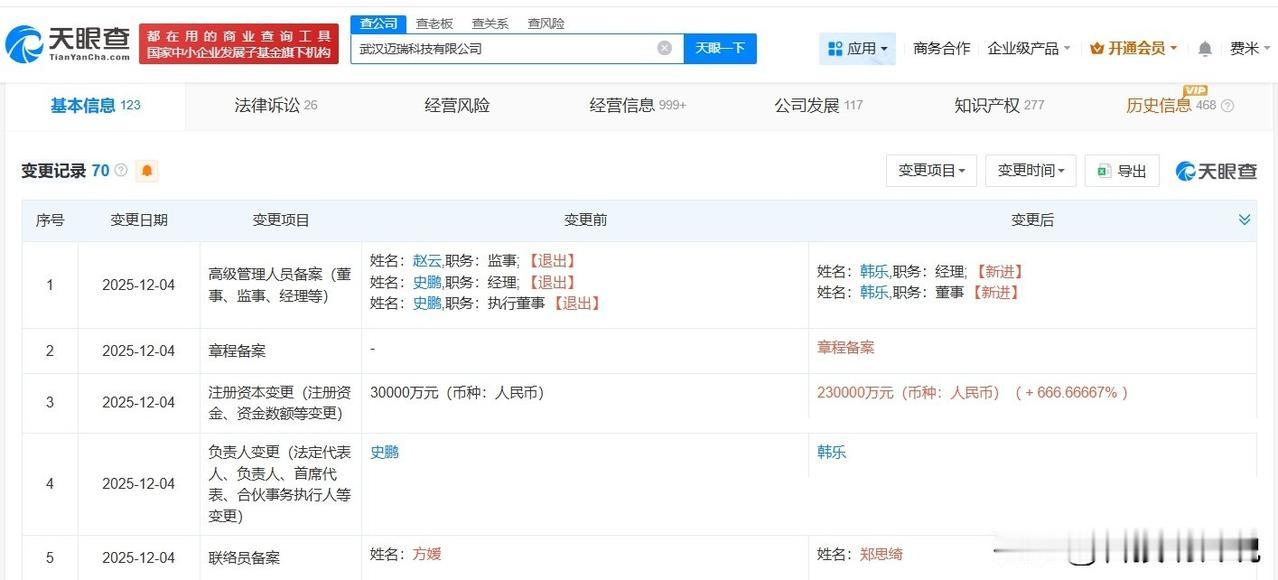Open the 应用 dropdown menu
The height and width of the screenshot is (580, 1278).
coord(857,48)
